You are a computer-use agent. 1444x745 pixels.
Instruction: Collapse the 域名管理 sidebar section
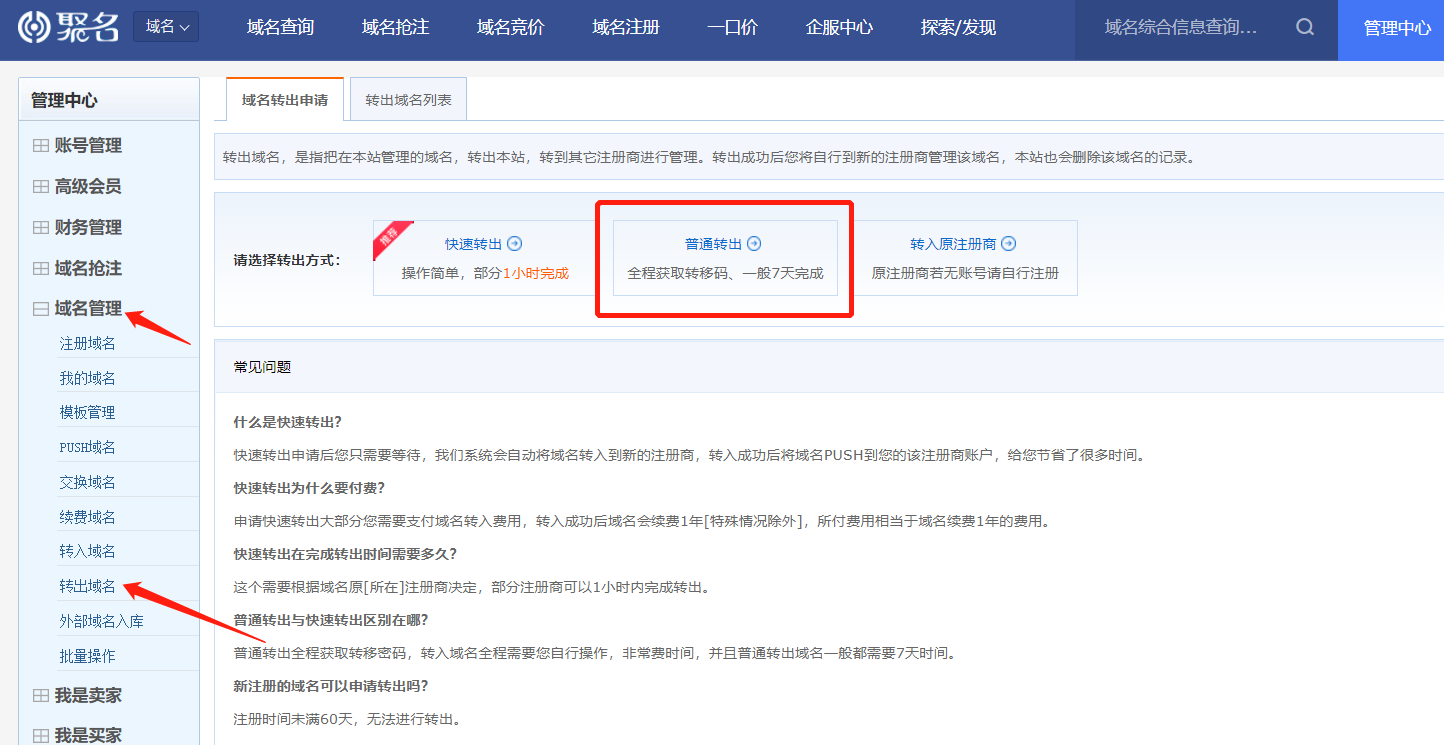coord(88,309)
